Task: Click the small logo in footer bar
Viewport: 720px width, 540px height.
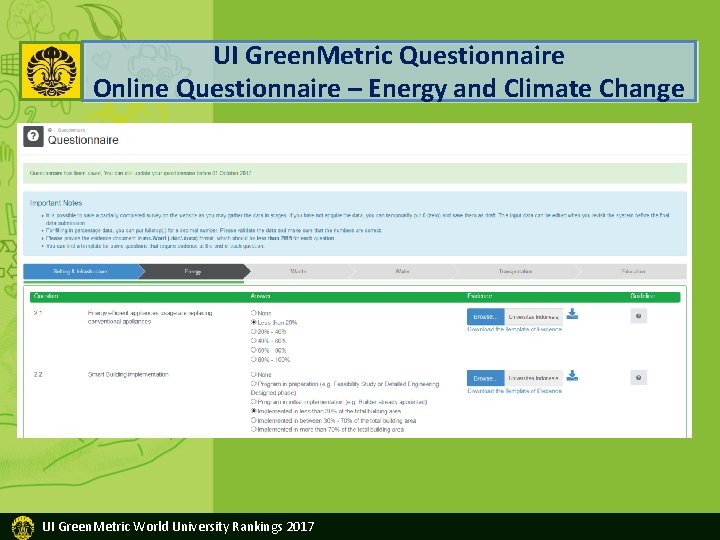Action: click(x=23, y=527)
